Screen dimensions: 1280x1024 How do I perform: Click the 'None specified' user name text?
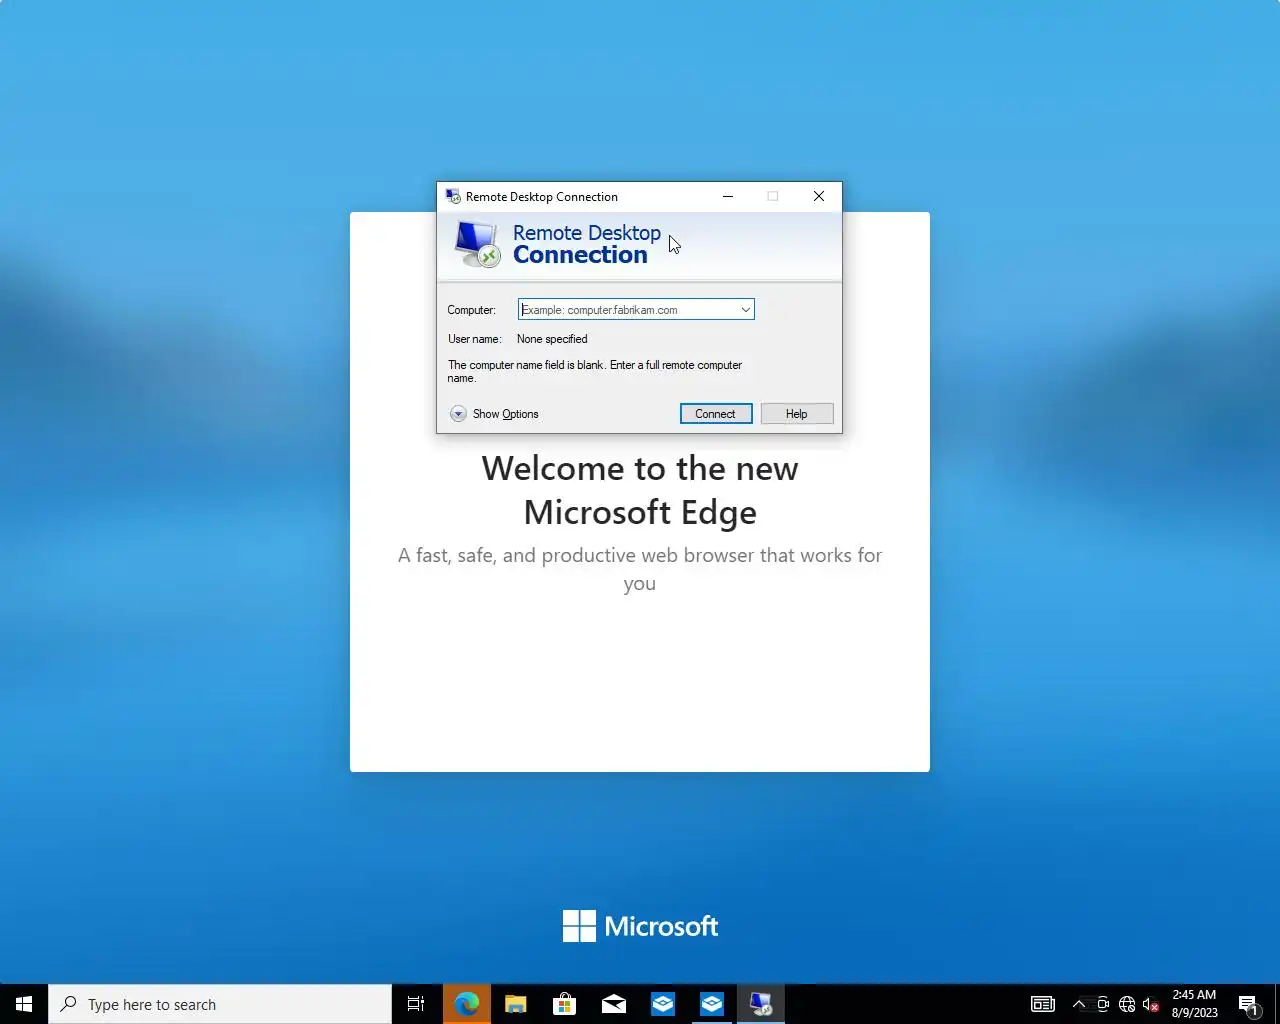552,339
